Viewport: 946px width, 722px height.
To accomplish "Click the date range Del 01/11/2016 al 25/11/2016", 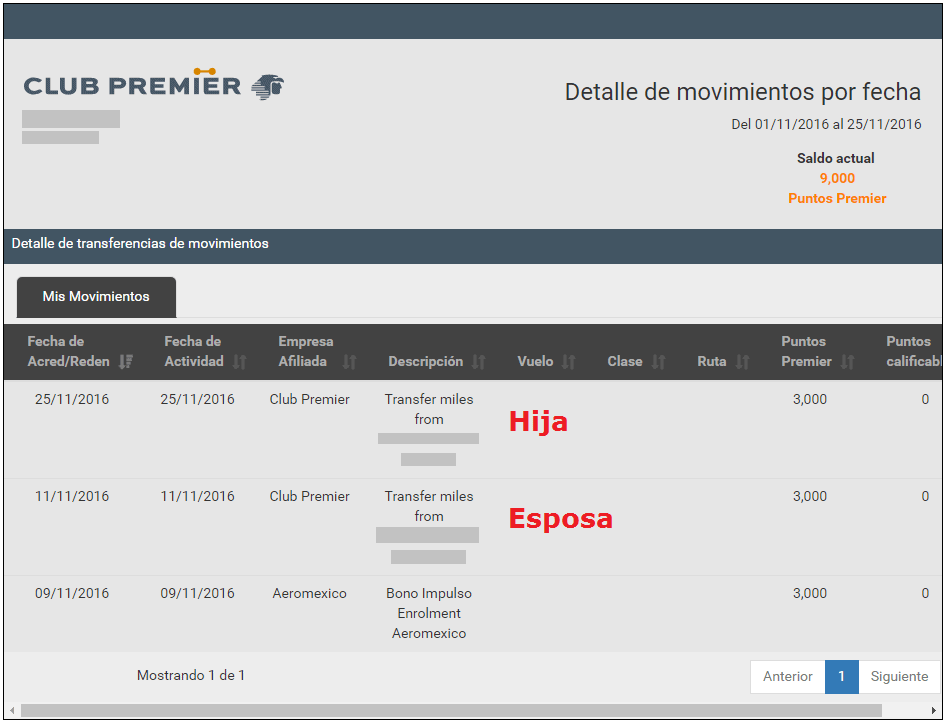I will pyautogui.click(x=826, y=124).
